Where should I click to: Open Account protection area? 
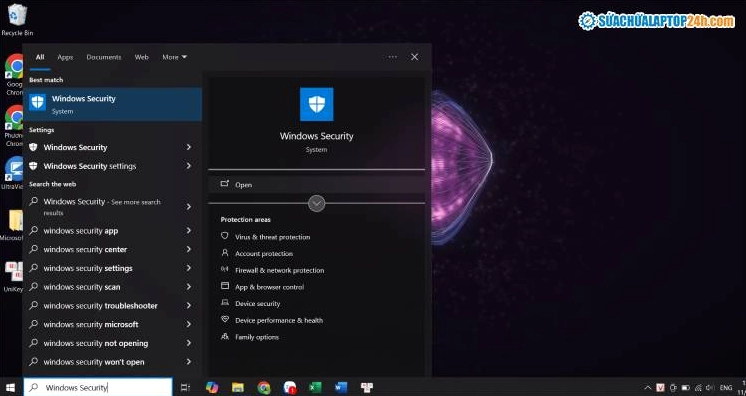[x=264, y=254]
